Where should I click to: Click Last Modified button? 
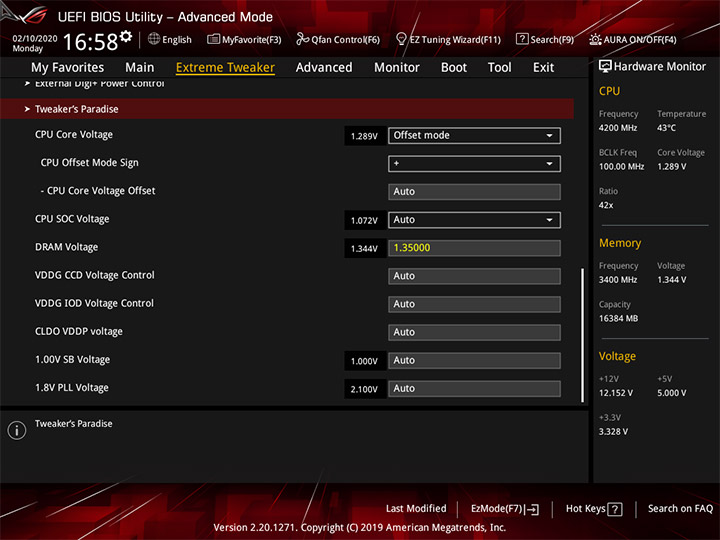(416, 509)
